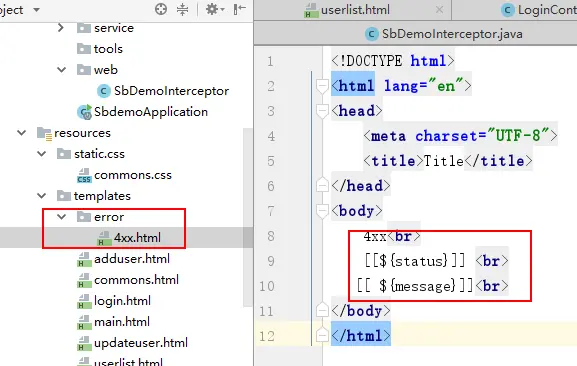Screen dimensions: 577x366
Task: Select the 4xx.html file
Action: tap(137, 238)
